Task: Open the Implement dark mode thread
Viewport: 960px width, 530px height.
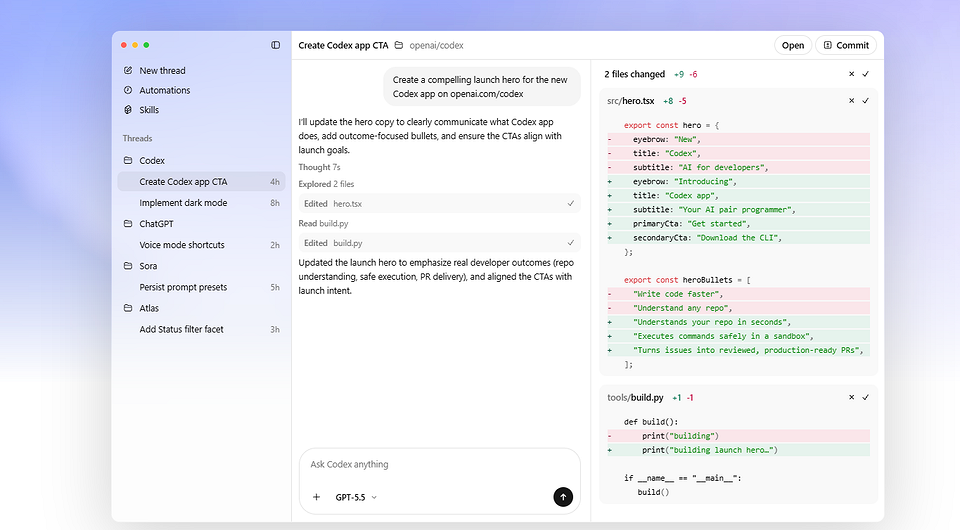Action: tap(201, 203)
